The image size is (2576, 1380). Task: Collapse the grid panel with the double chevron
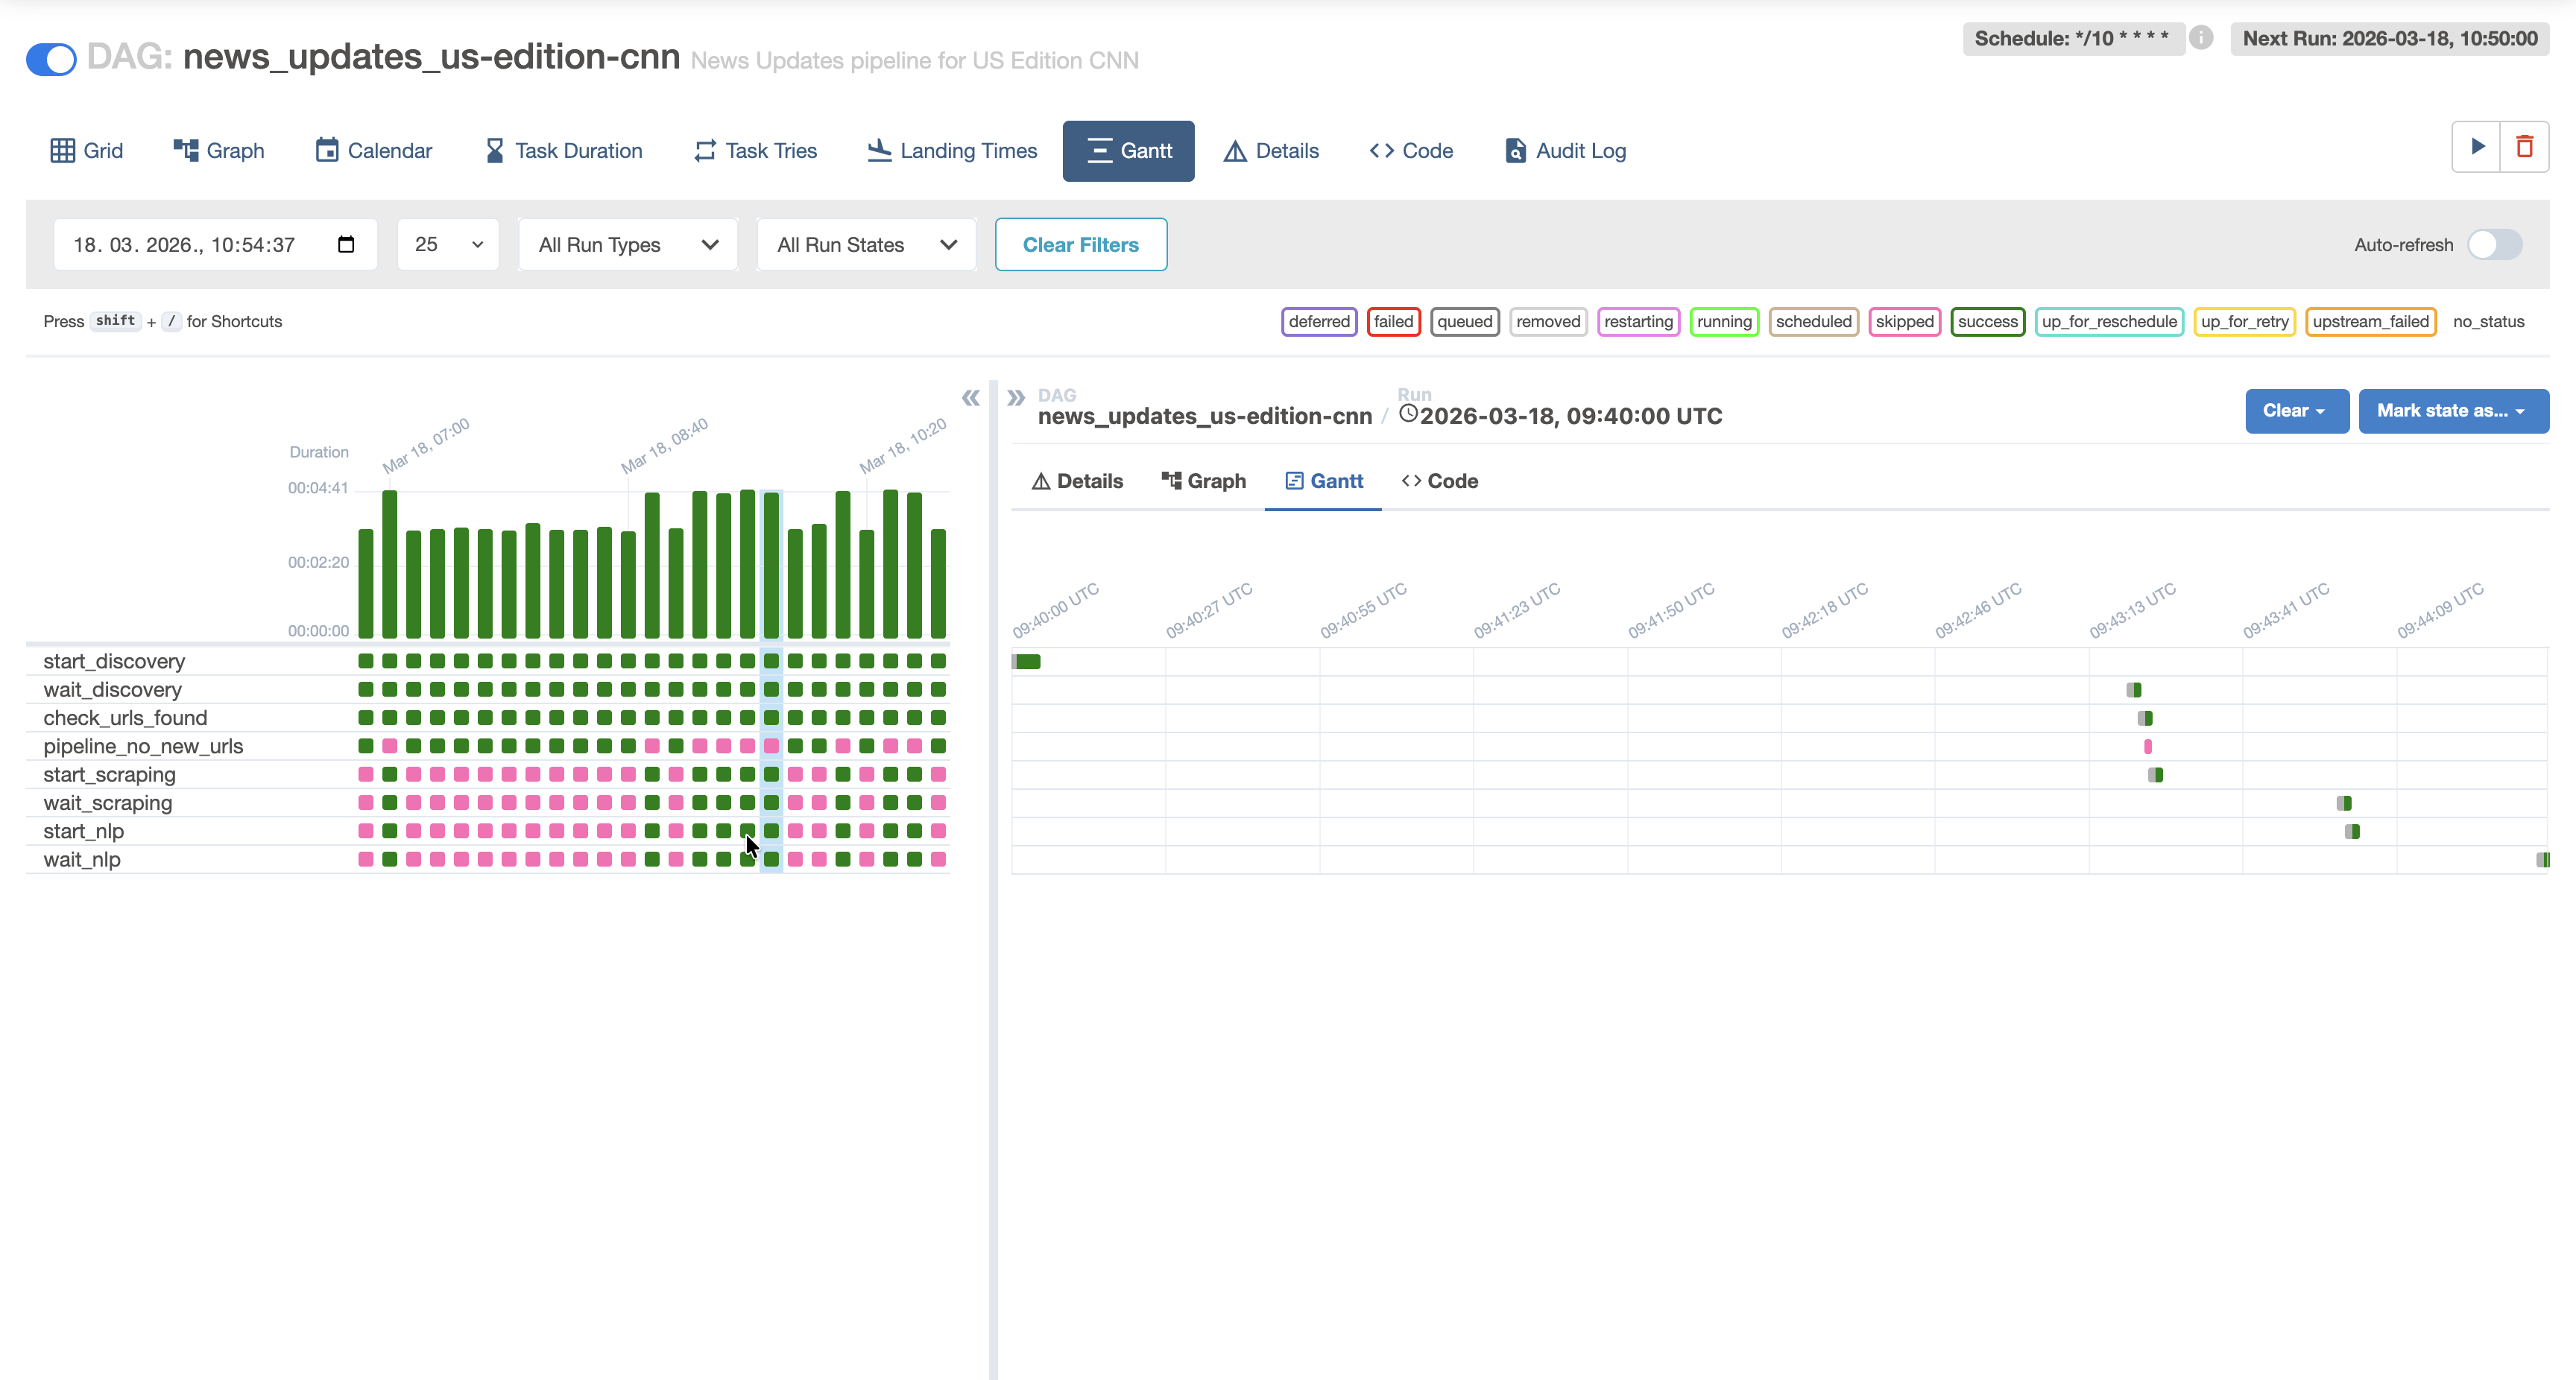pyautogui.click(x=970, y=397)
